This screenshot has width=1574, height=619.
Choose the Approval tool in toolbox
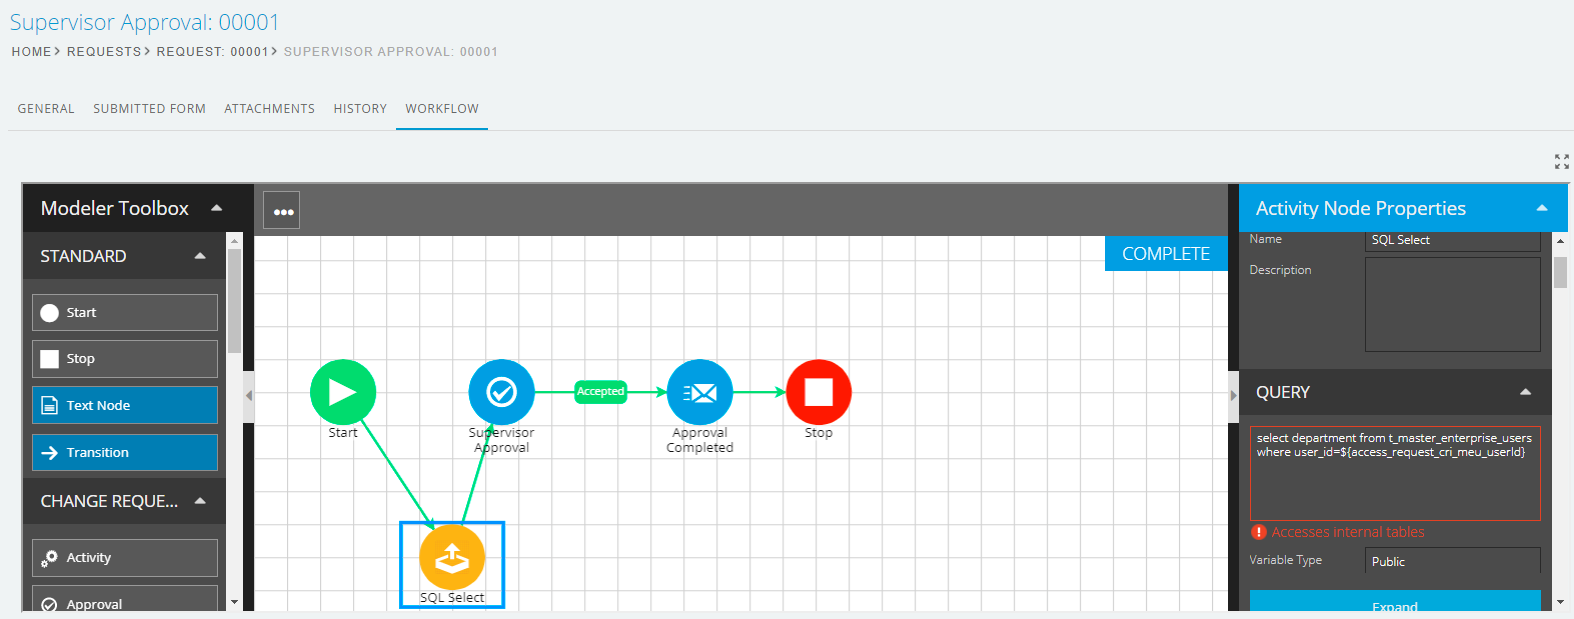coord(125,603)
